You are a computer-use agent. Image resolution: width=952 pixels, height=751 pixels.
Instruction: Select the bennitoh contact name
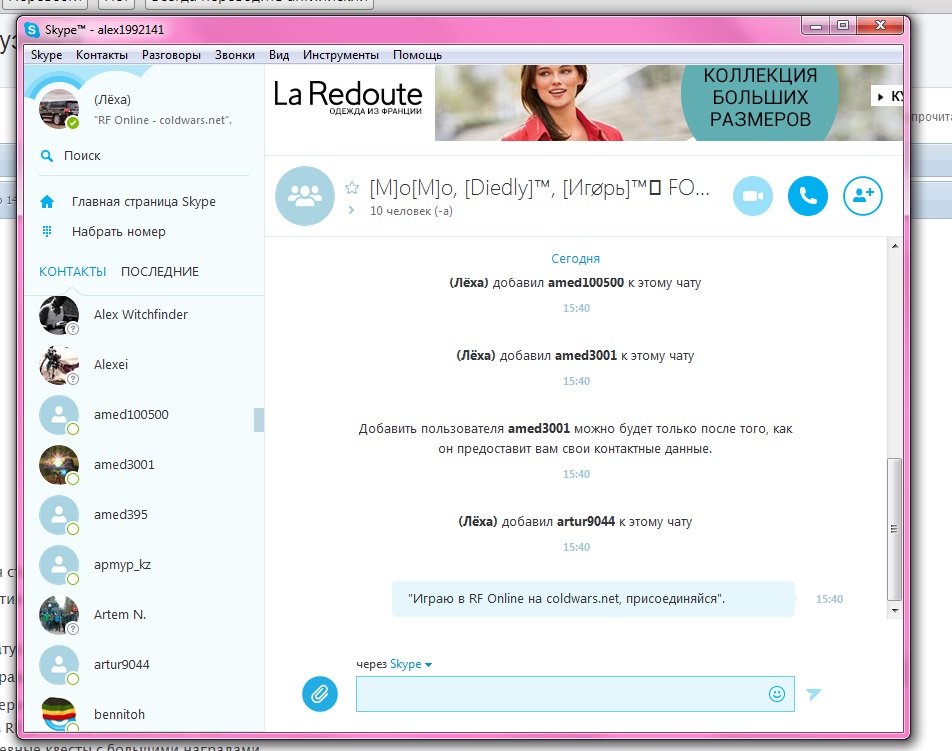(x=119, y=715)
